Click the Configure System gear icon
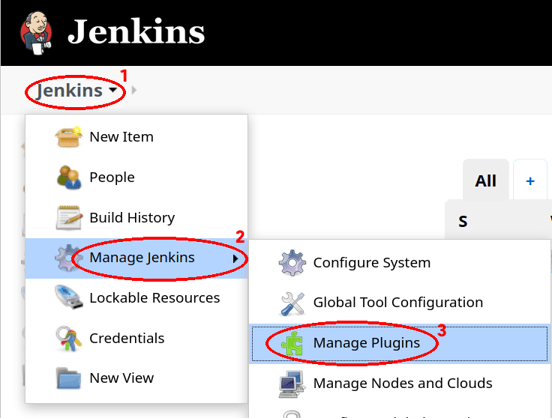Screen dimensions: 552x418 tap(292, 263)
